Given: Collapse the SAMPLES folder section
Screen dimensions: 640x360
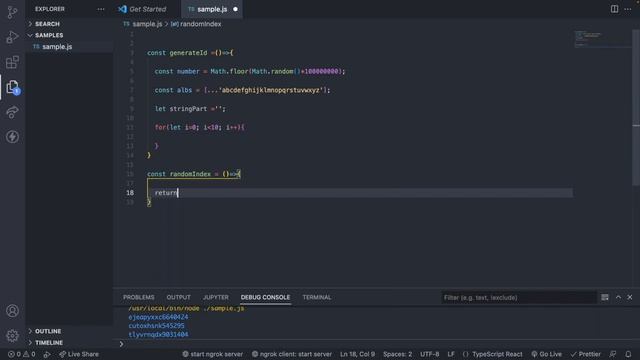Looking at the screenshot, I should click(x=49, y=36).
